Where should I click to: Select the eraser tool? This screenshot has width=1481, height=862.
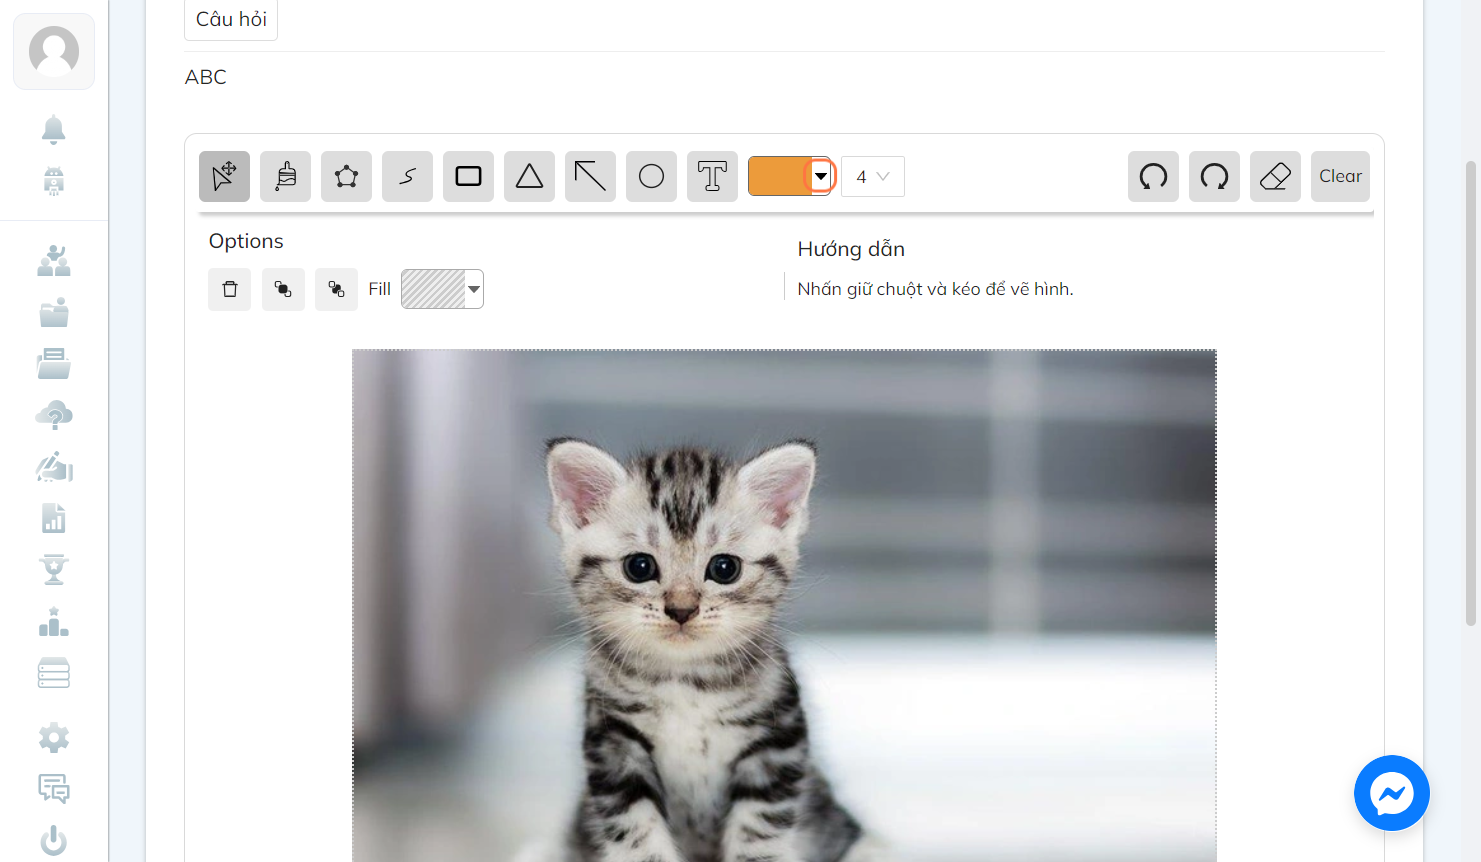1275,177
